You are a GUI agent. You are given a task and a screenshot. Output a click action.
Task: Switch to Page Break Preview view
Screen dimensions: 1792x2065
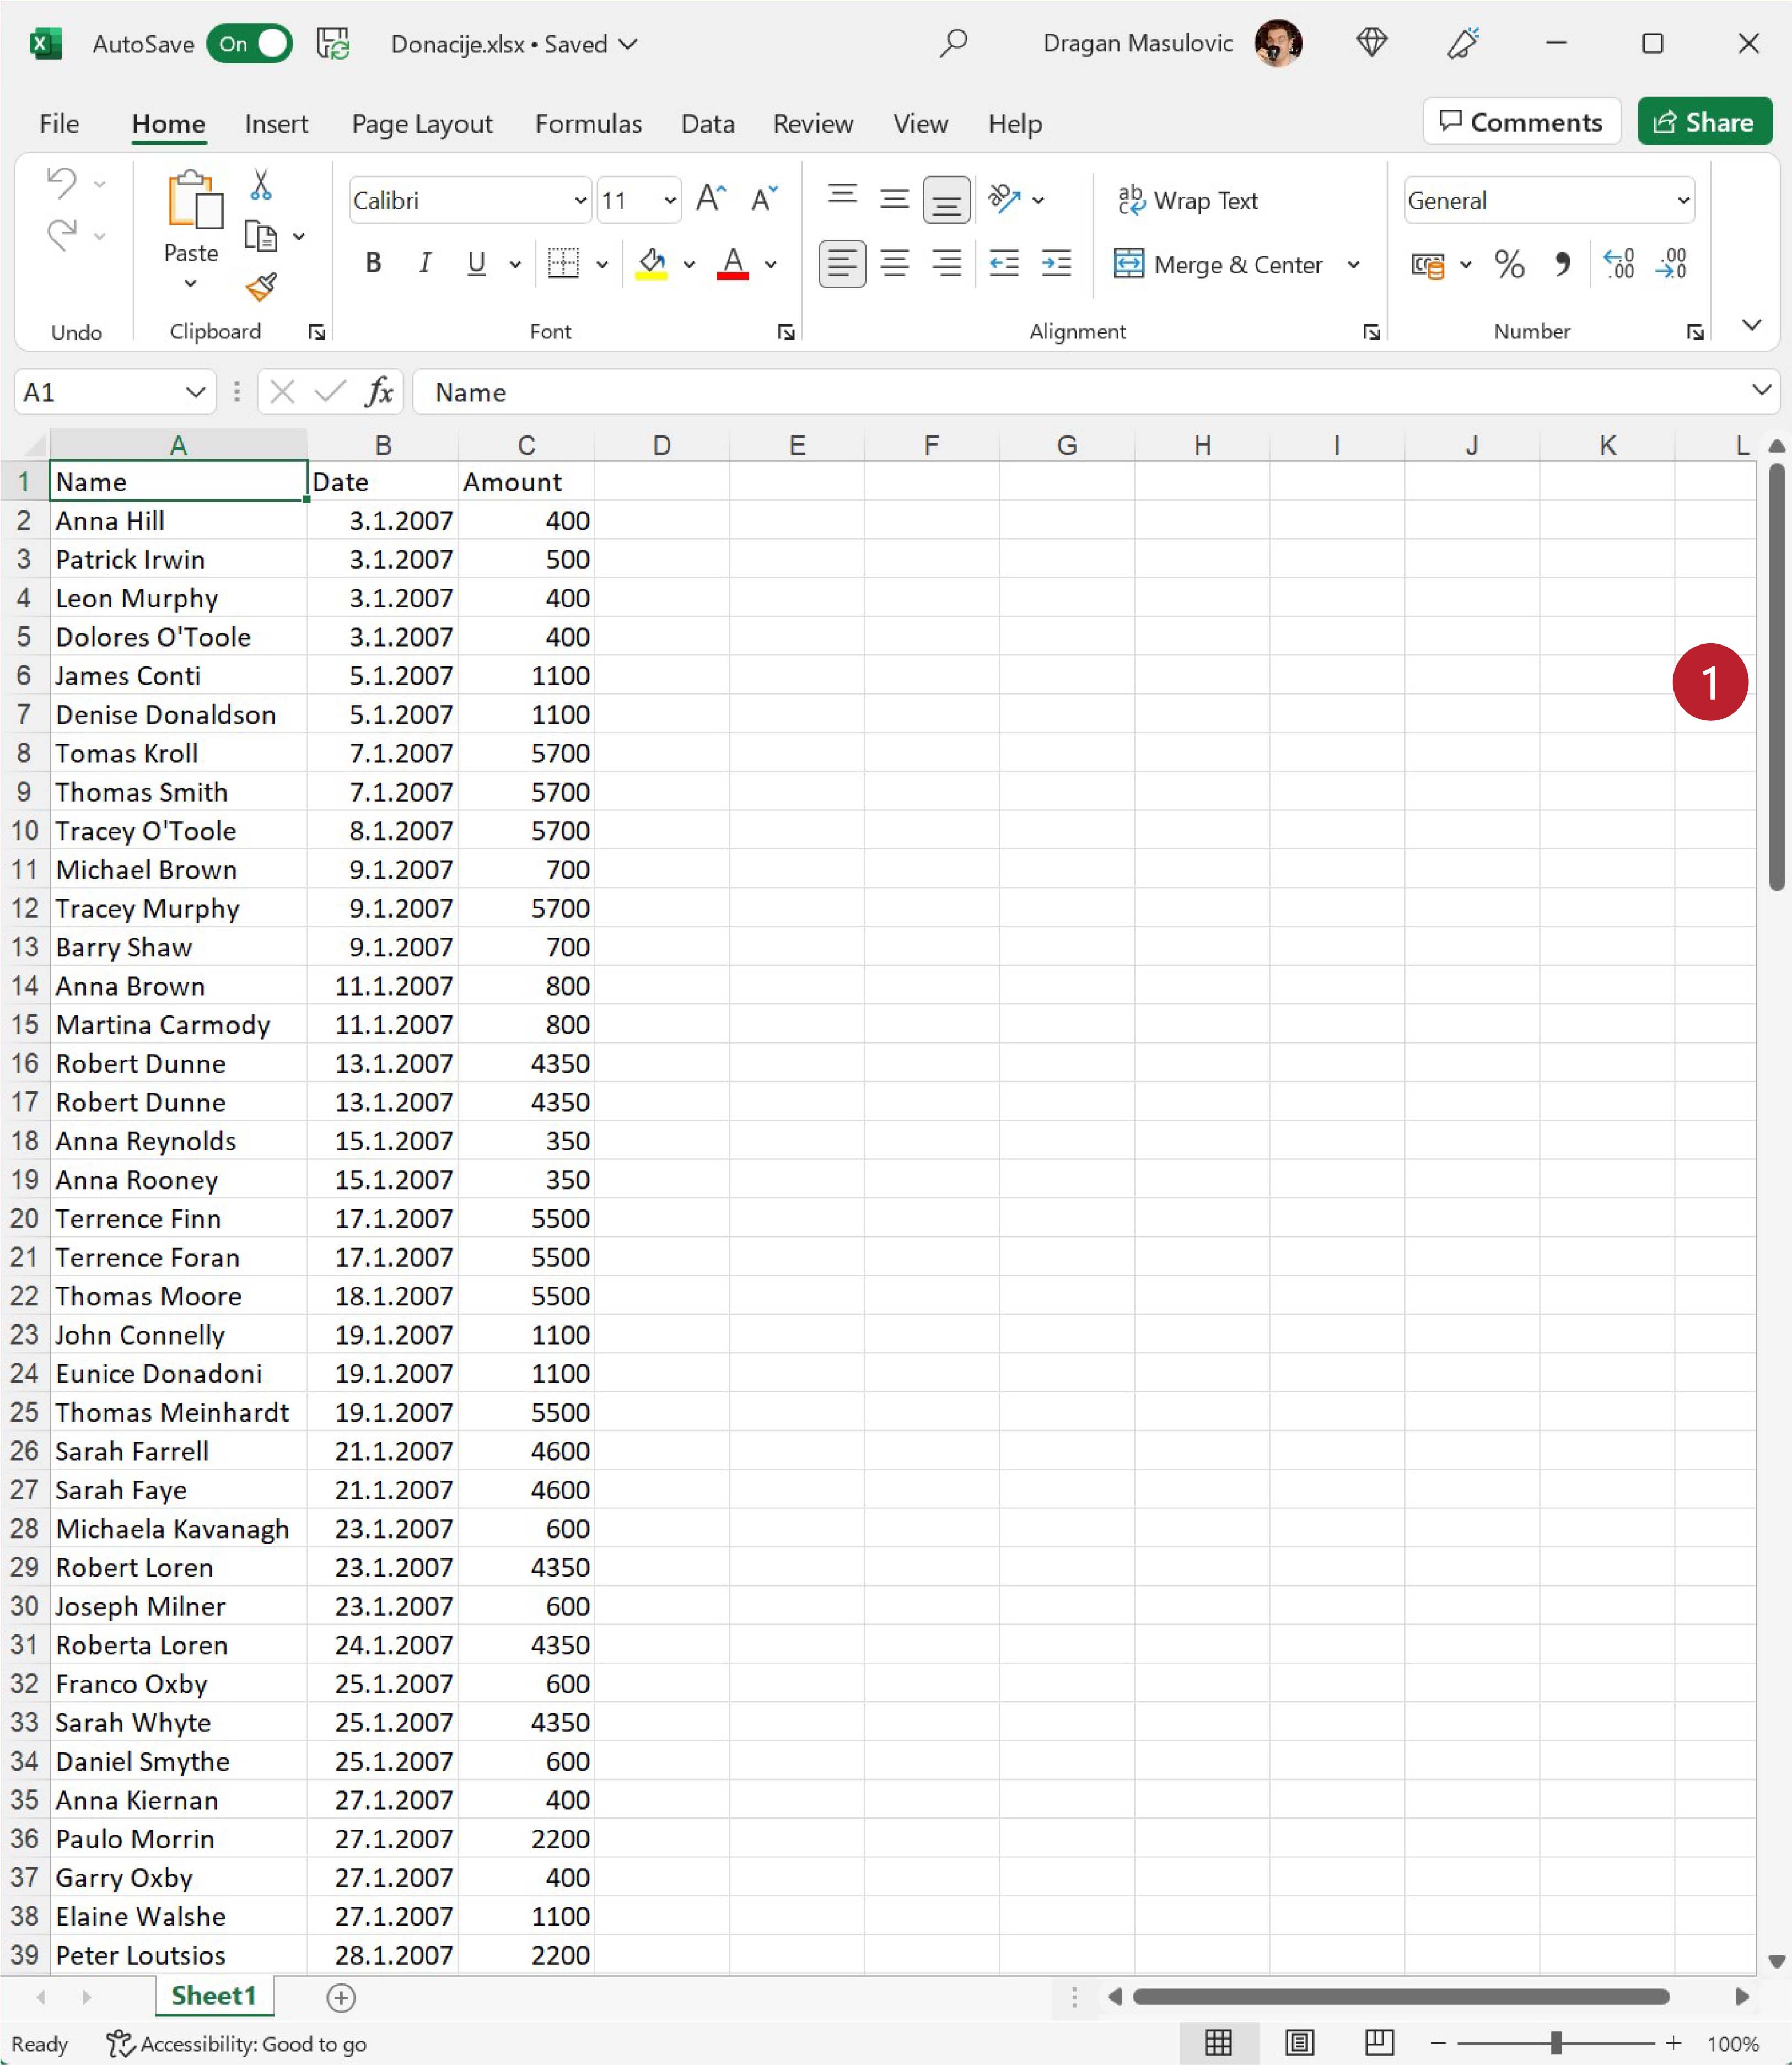click(1379, 2043)
